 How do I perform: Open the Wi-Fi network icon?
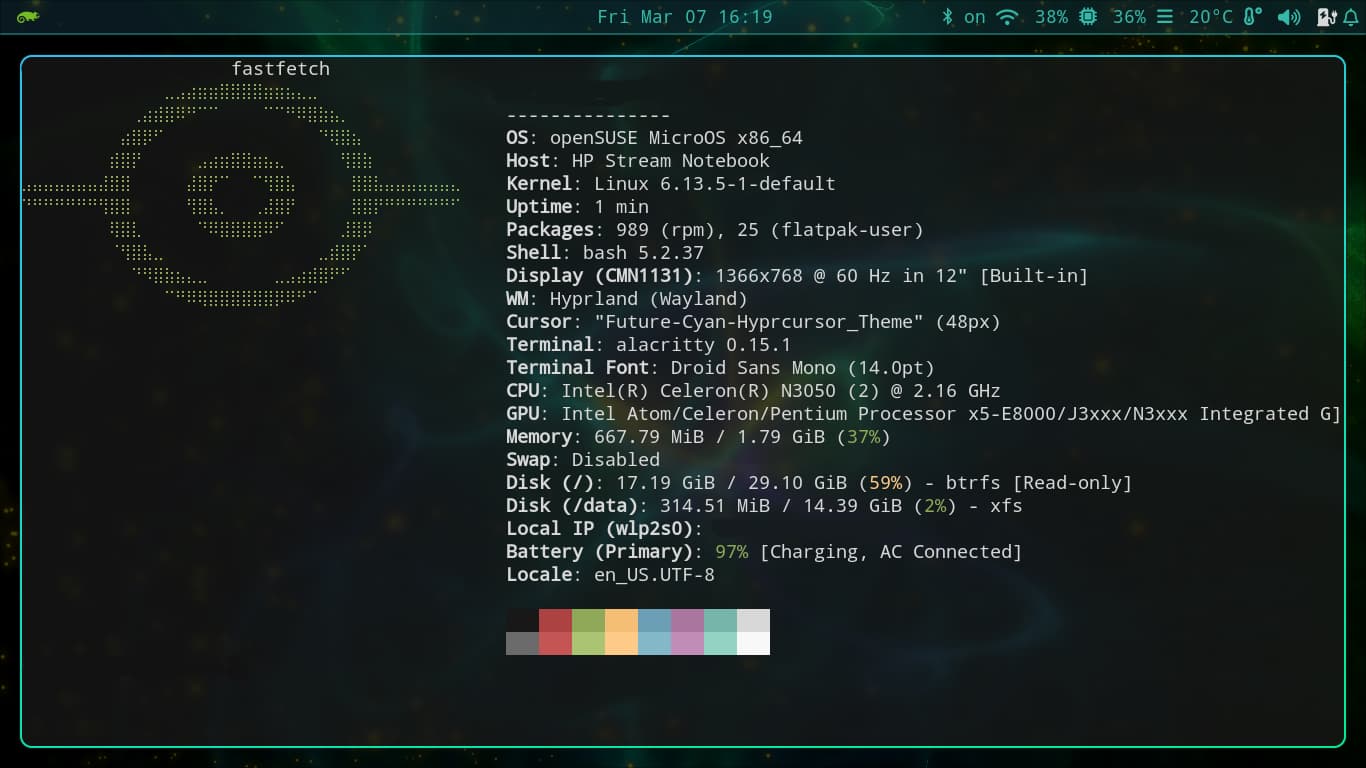(1007, 16)
